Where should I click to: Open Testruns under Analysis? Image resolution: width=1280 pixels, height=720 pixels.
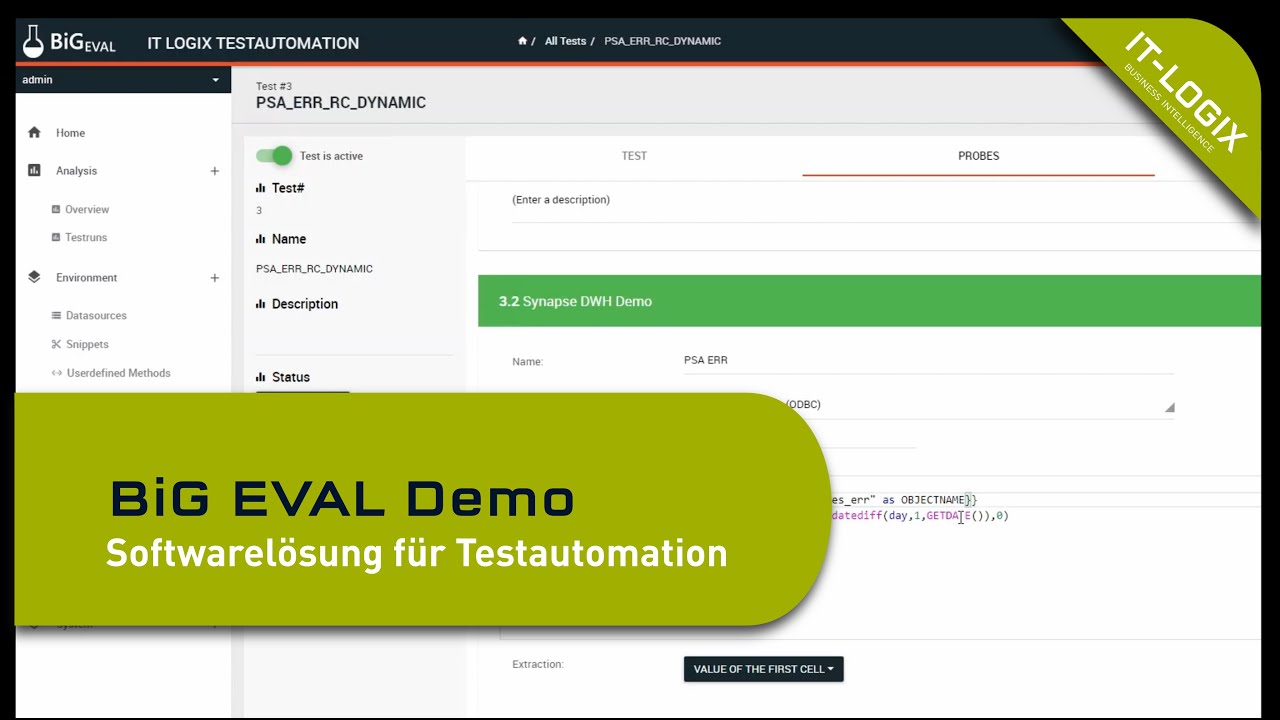pyautogui.click(x=86, y=238)
